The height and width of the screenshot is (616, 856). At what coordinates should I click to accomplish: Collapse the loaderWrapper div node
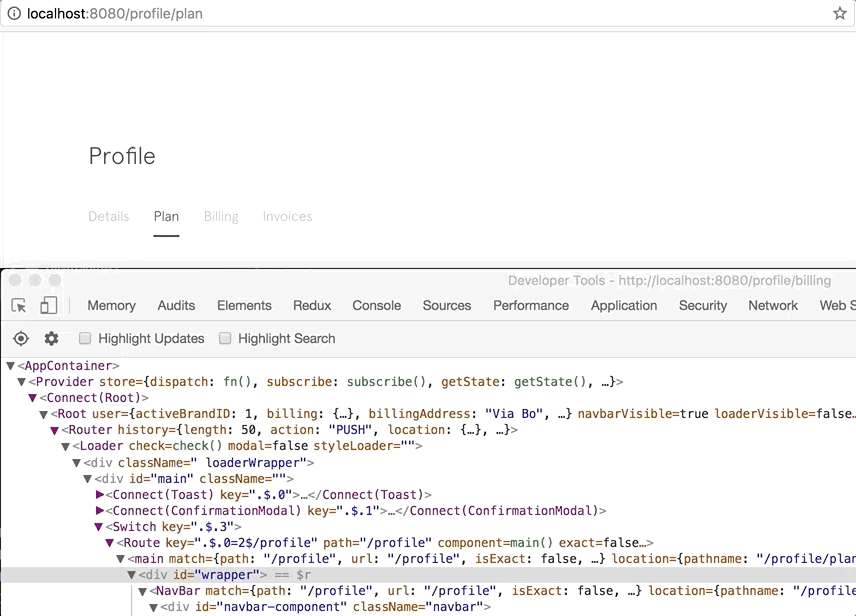(x=76, y=463)
